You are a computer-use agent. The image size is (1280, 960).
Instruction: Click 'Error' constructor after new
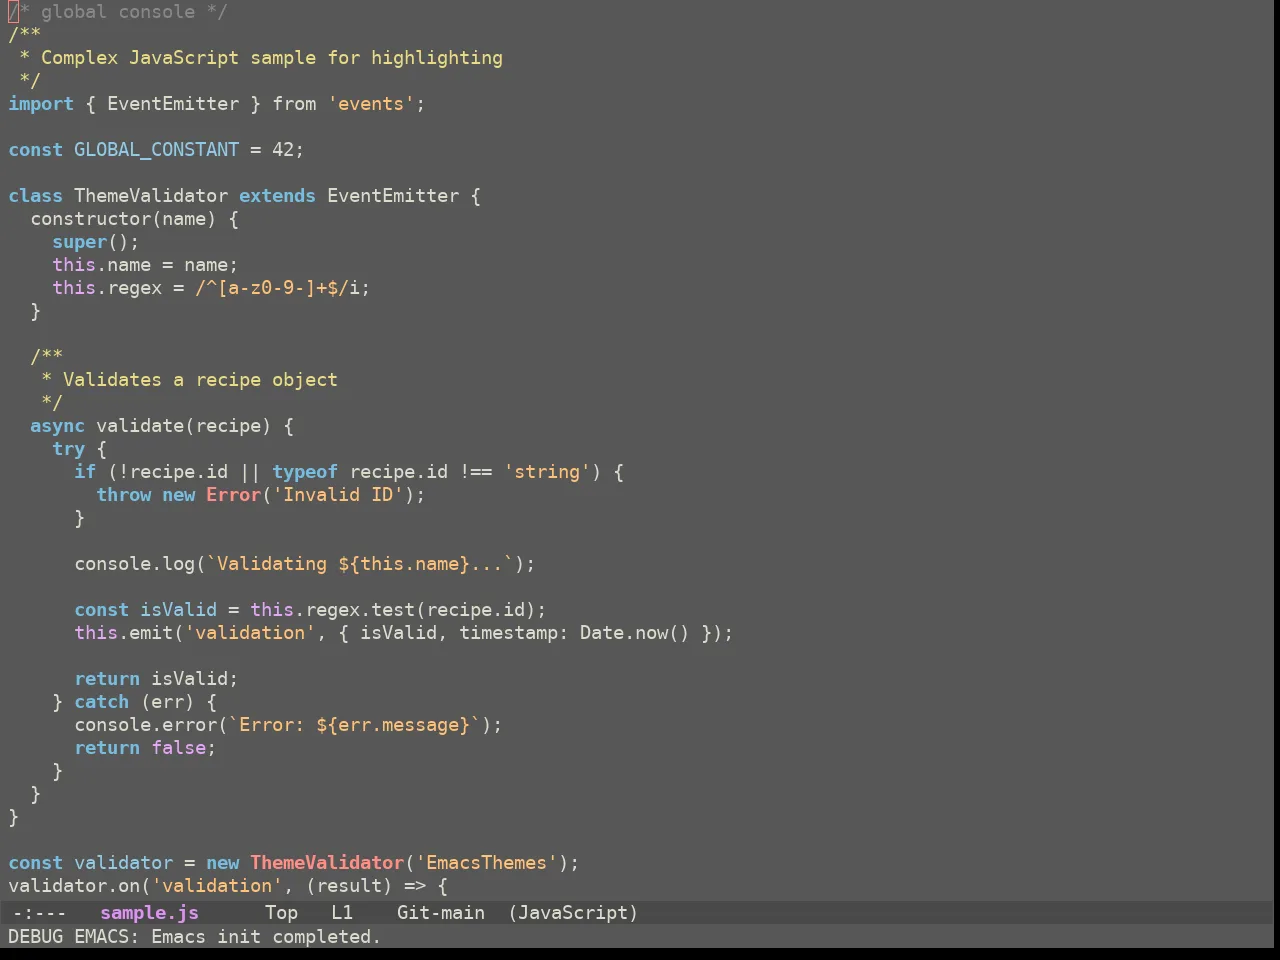click(x=234, y=495)
